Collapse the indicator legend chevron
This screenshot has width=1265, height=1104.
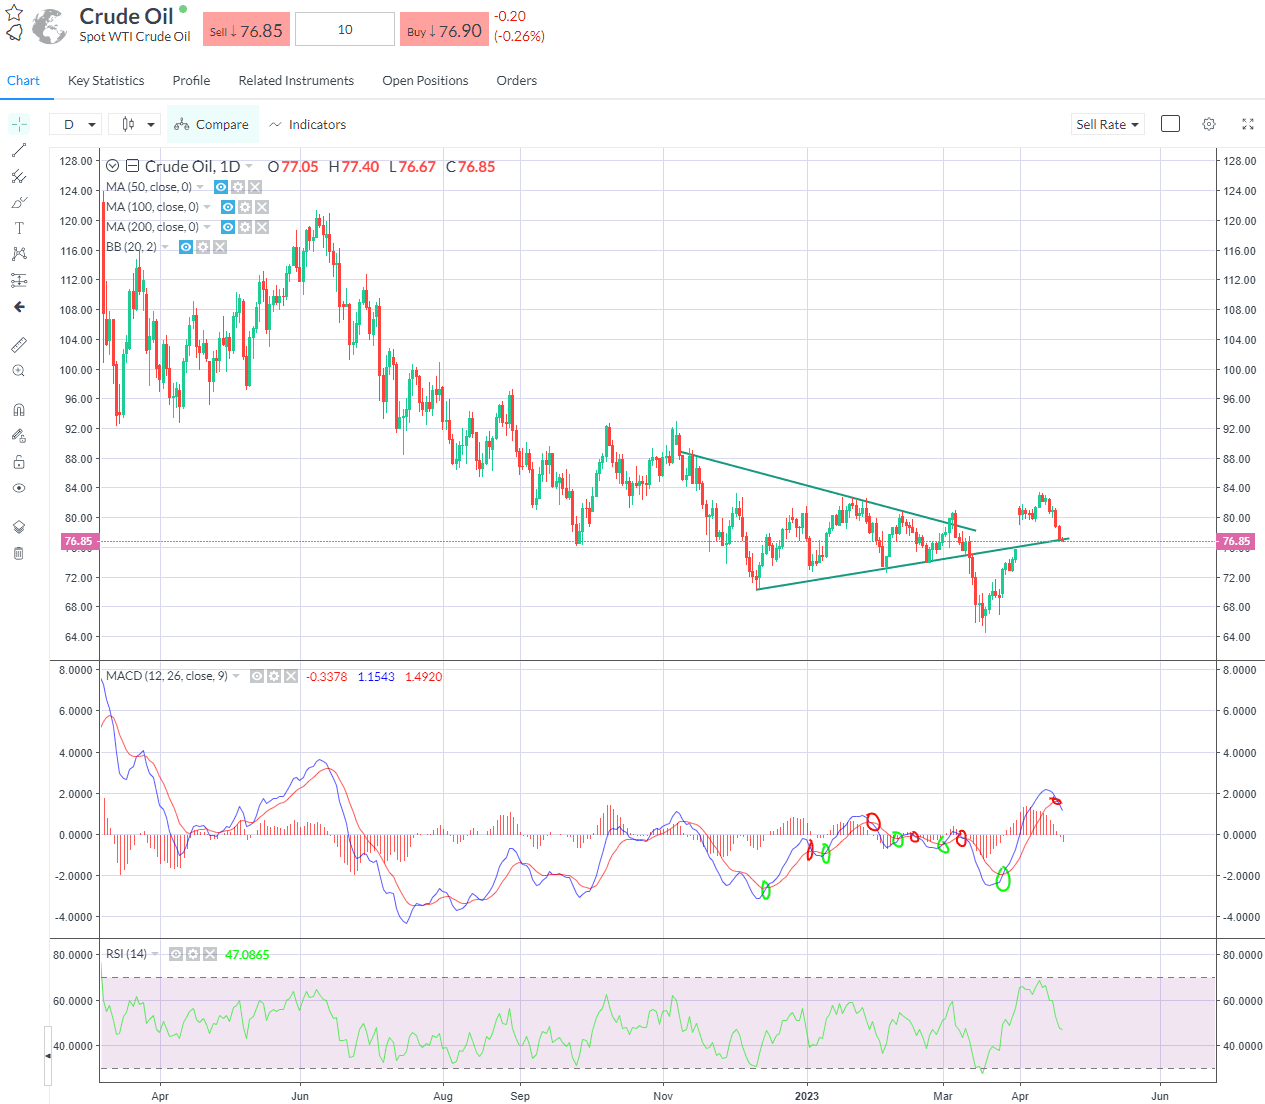coord(113,167)
